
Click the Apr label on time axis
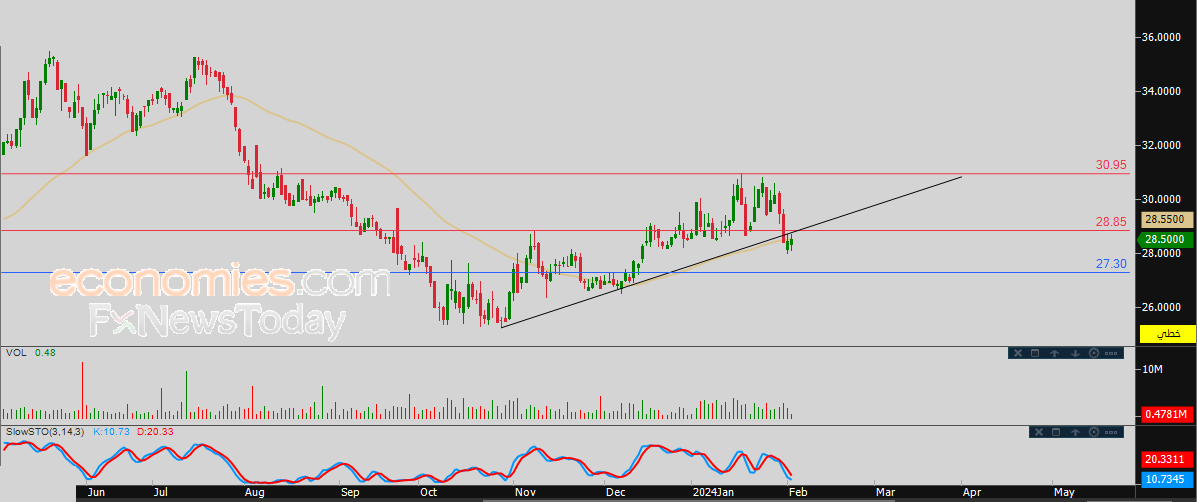(972, 494)
